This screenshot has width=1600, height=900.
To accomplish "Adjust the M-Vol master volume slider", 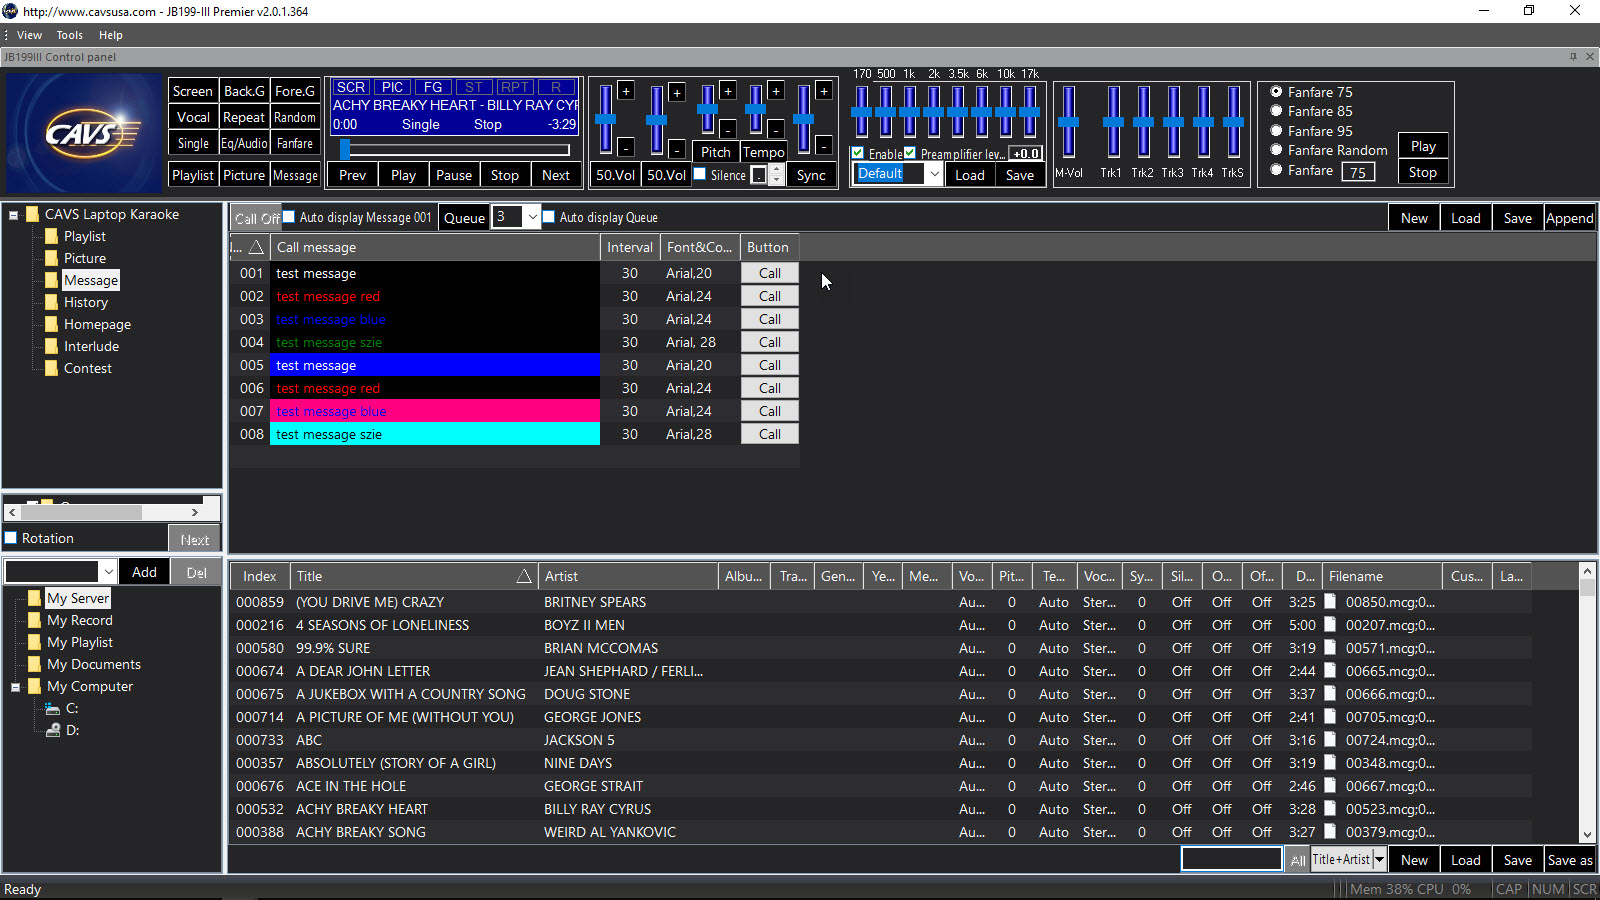I will 1068,122.
